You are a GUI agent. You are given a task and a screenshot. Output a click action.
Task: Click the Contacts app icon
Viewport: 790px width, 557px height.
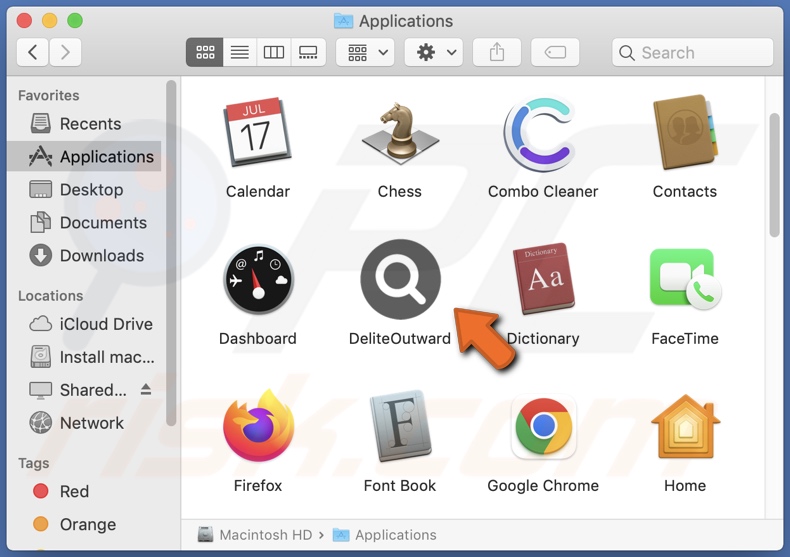click(x=685, y=132)
